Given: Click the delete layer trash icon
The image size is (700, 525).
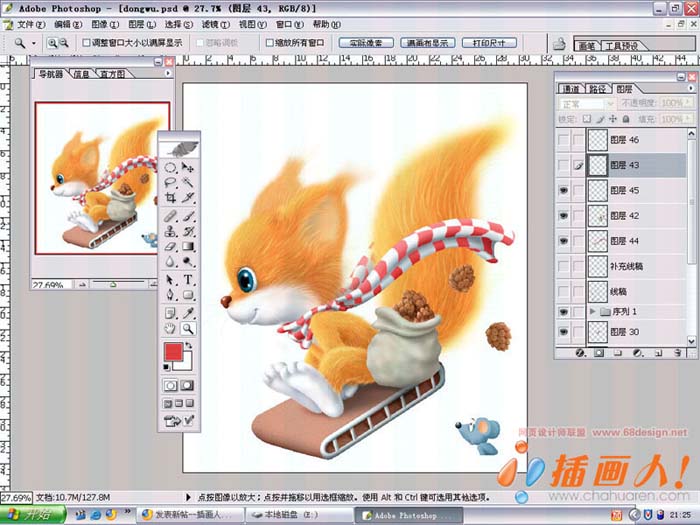Looking at the screenshot, I should [678, 353].
